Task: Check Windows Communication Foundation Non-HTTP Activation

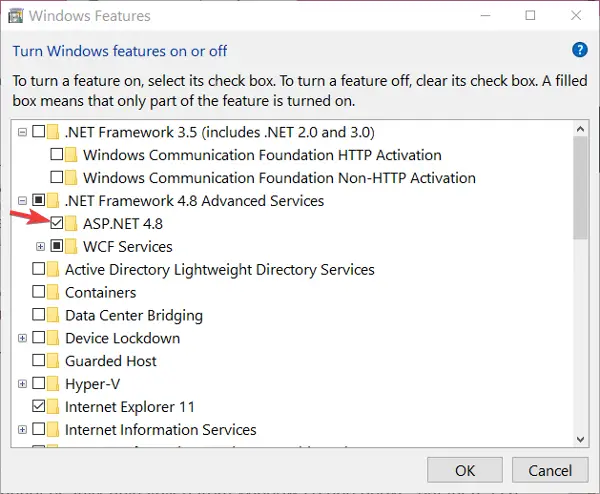Action: click(57, 177)
